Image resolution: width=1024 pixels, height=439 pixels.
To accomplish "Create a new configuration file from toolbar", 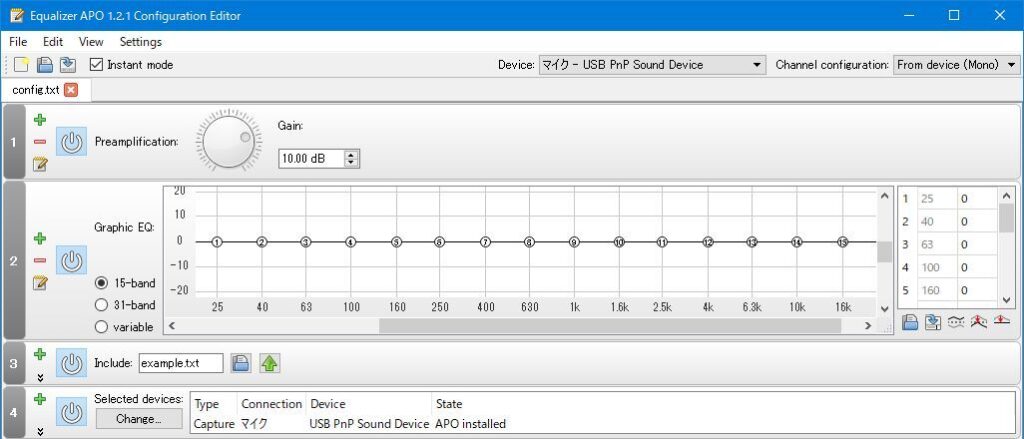I will [21, 65].
